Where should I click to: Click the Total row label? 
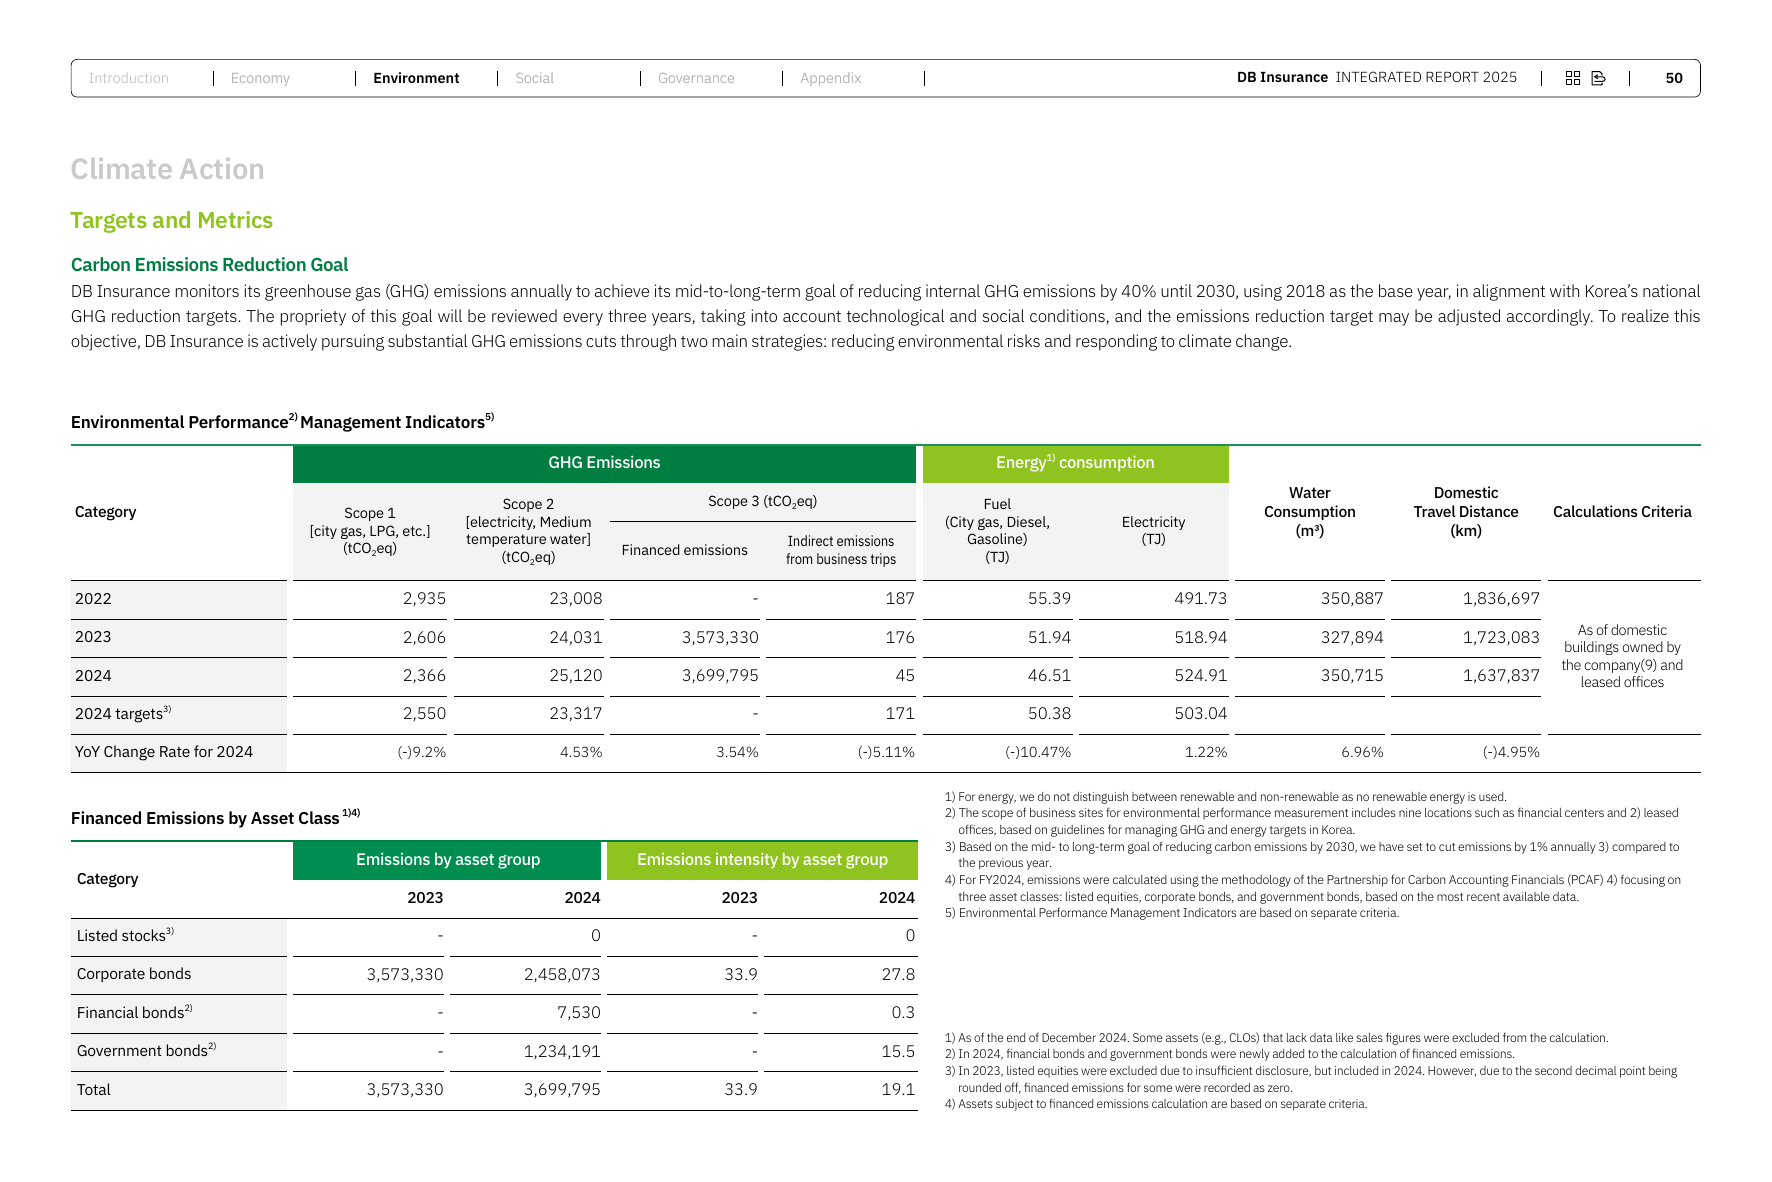(94, 1090)
